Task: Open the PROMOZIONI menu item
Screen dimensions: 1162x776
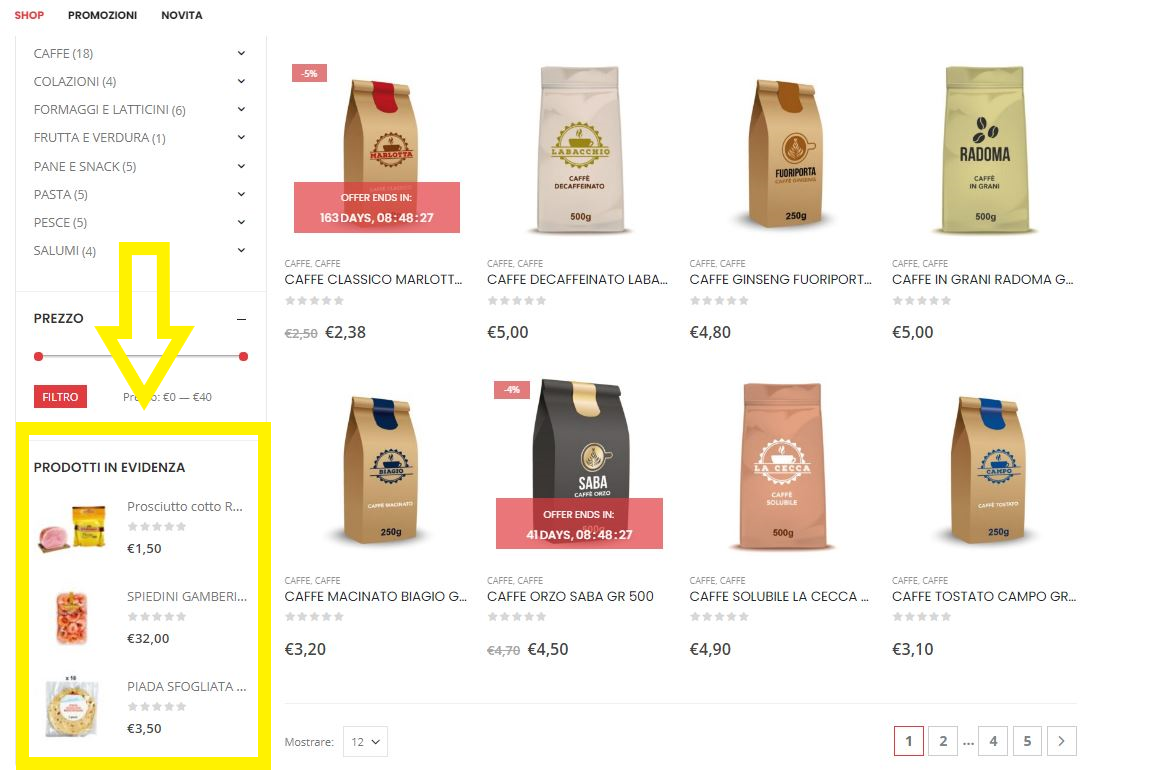Action: [102, 15]
